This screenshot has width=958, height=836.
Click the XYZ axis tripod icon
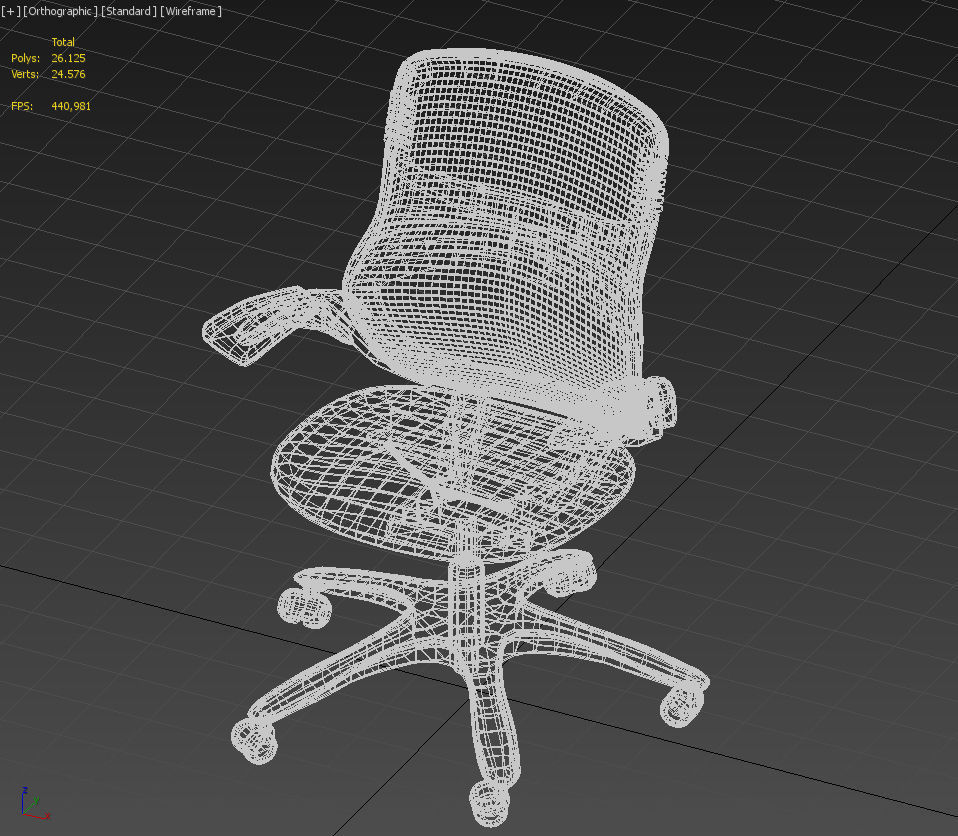pyautogui.click(x=34, y=803)
